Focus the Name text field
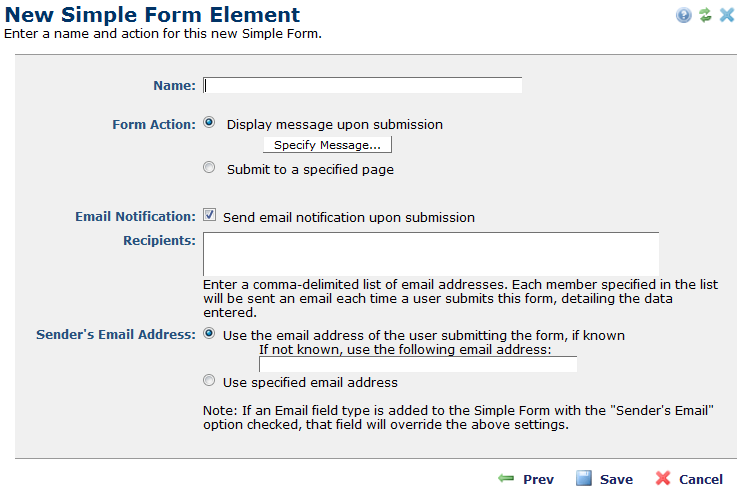 pos(362,85)
